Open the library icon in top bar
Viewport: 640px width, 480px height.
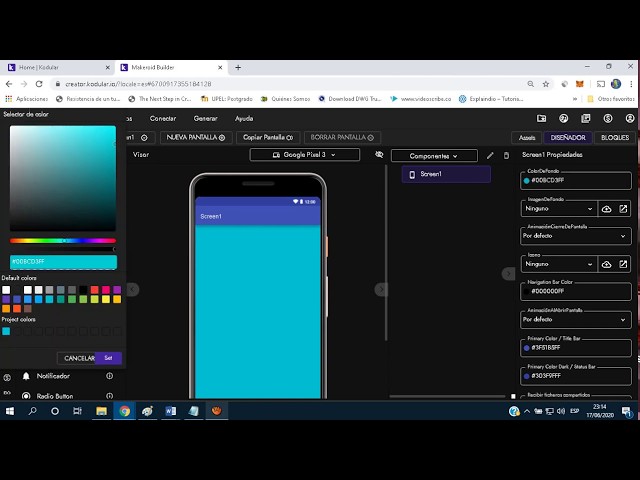coord(585,118)
